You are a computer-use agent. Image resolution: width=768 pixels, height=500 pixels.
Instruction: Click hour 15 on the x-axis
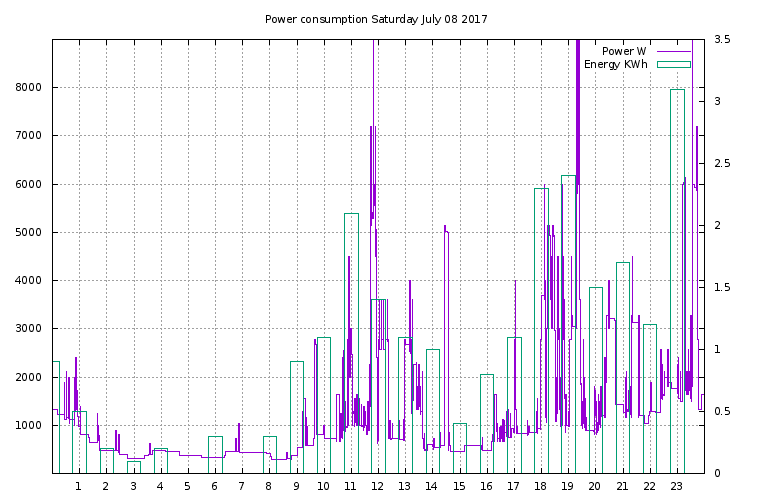(459, 487)
